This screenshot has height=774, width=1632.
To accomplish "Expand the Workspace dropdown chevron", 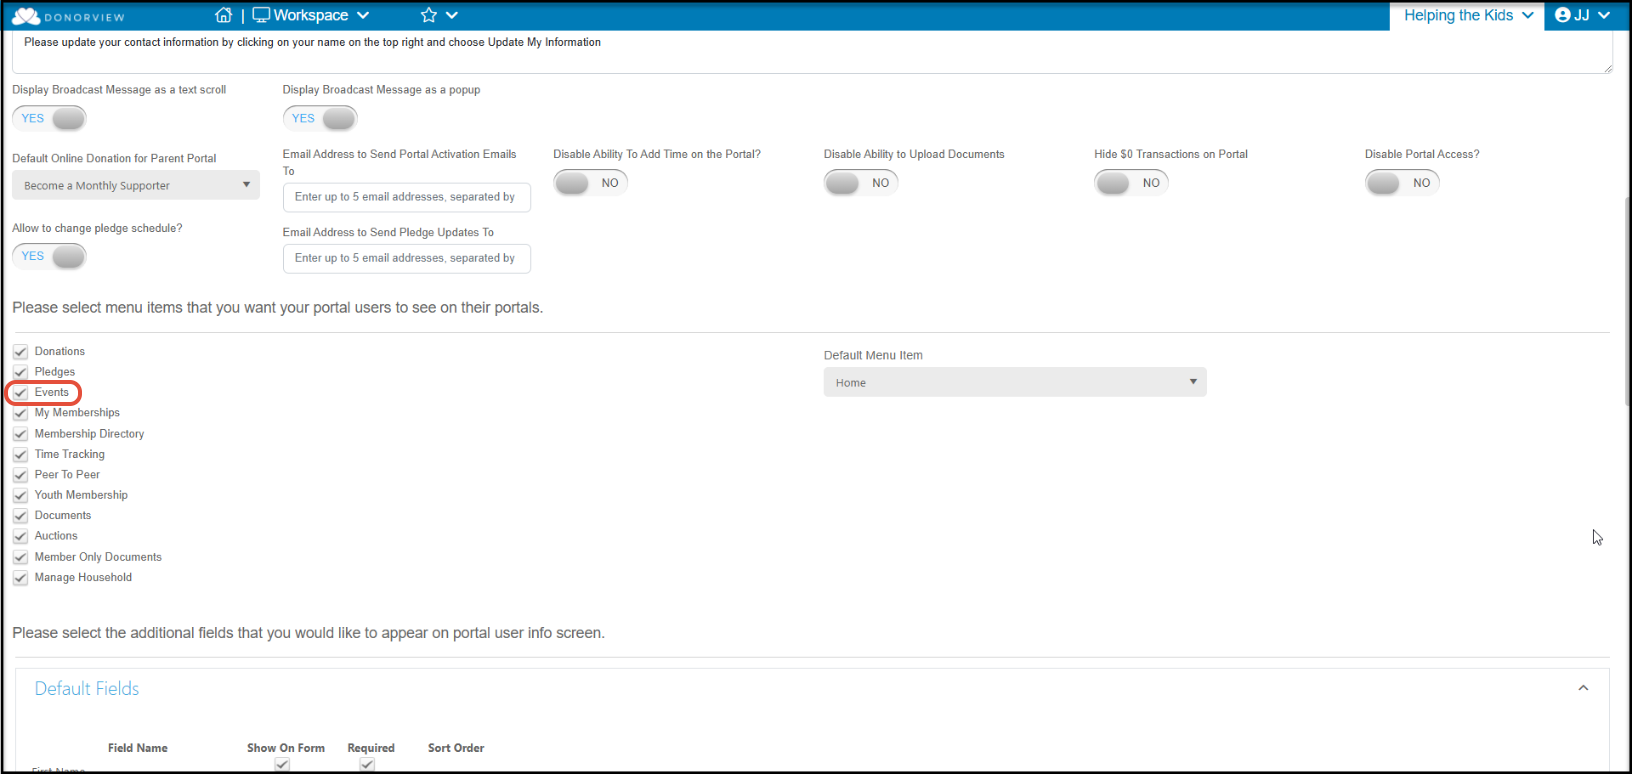I will [x=363, y=15].
